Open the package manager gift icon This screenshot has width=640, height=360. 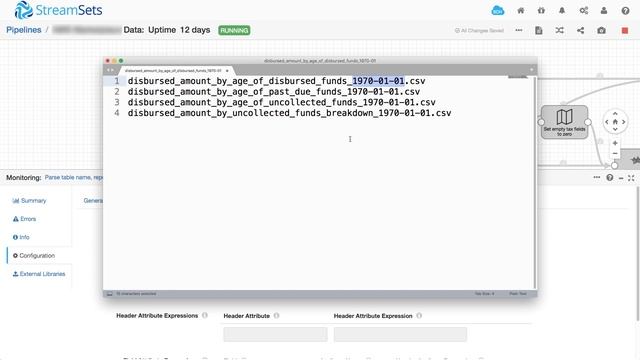pyautogui.click(x=541, y=11)
